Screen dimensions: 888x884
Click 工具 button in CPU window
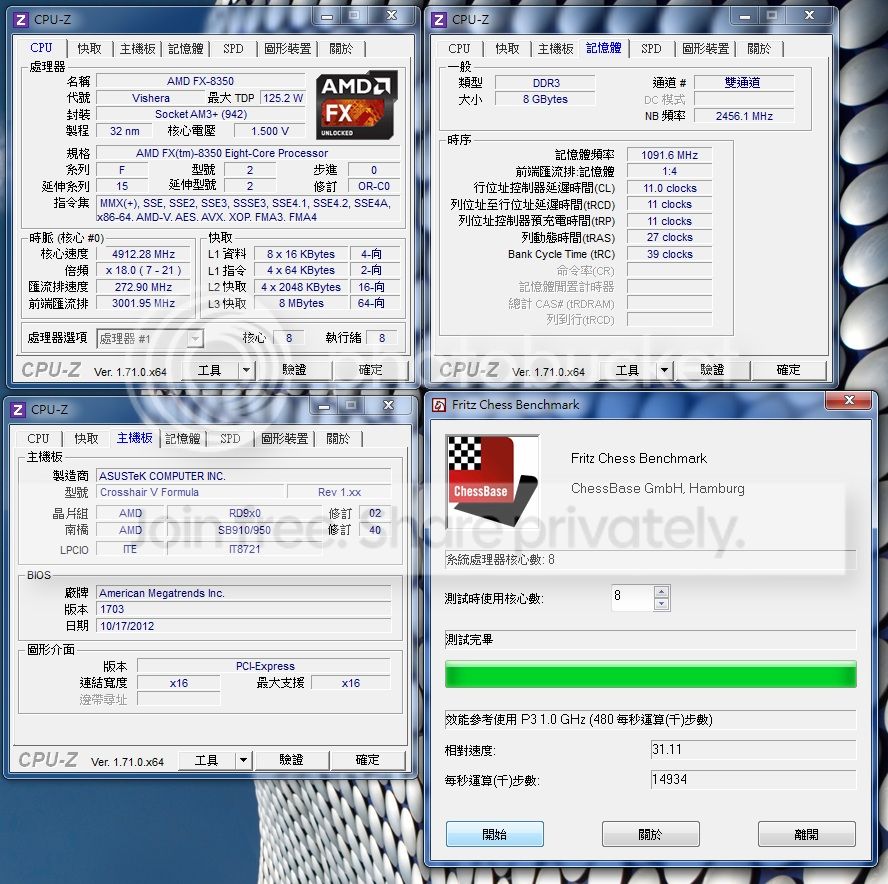pyautogui.click(x=210, y=370)
